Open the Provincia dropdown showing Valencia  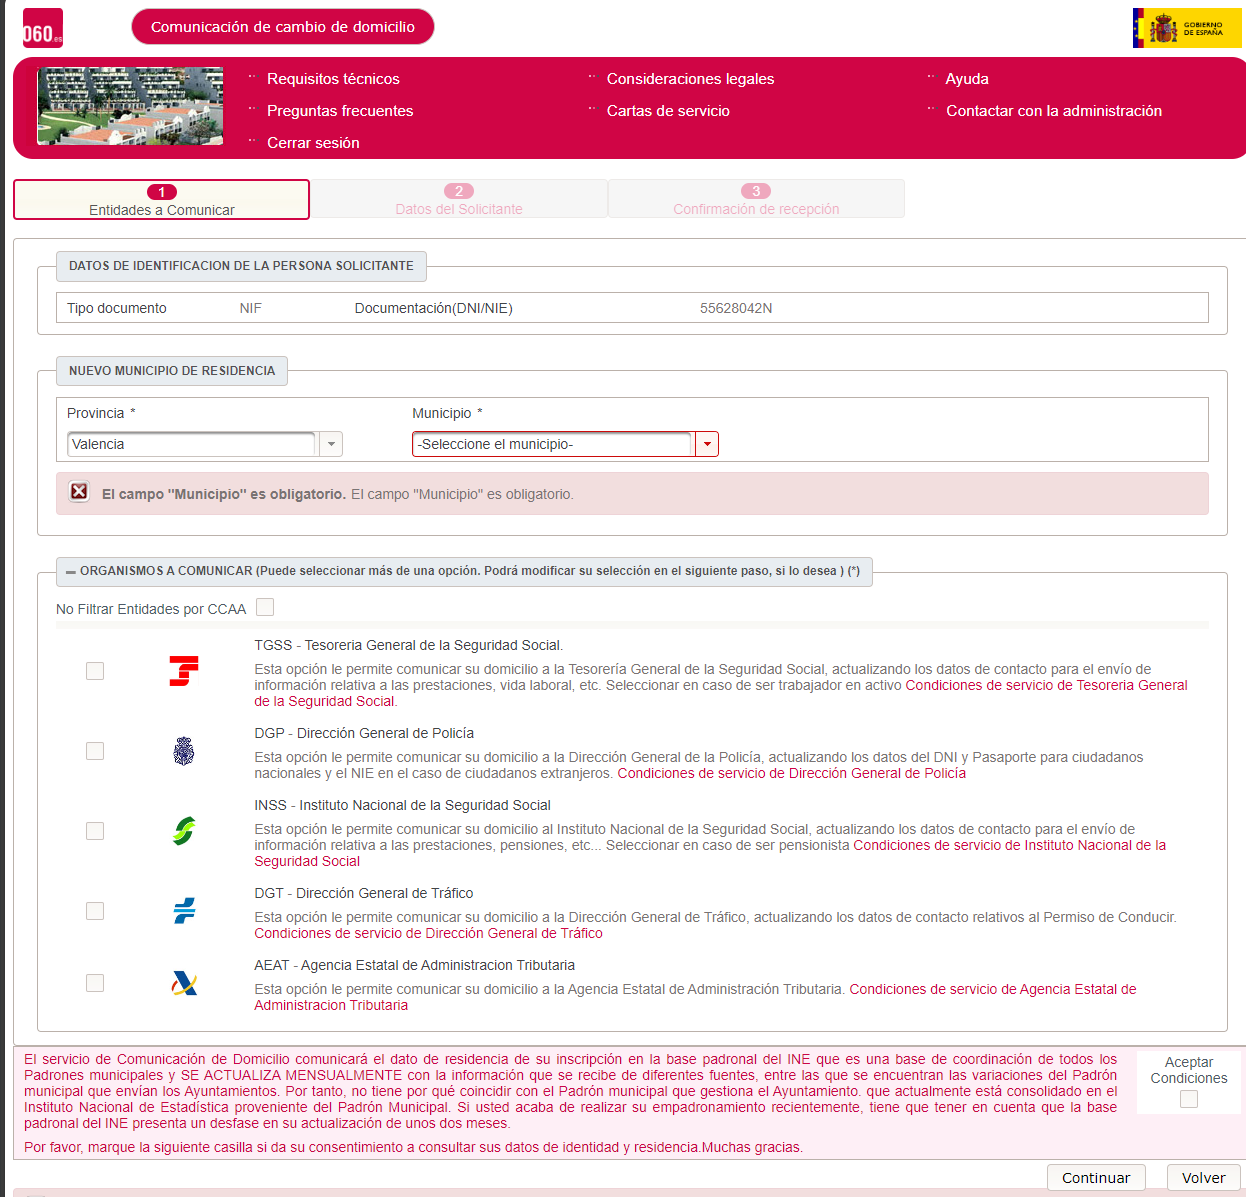pyautogui.click(x=331, y=444)
